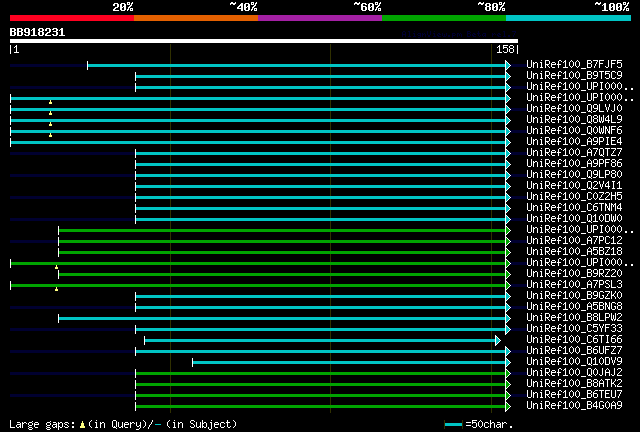Screen dimensions: 640x432
Task: Open hit UniRef100_B9T5C9
Action: (x=574, y=76)
